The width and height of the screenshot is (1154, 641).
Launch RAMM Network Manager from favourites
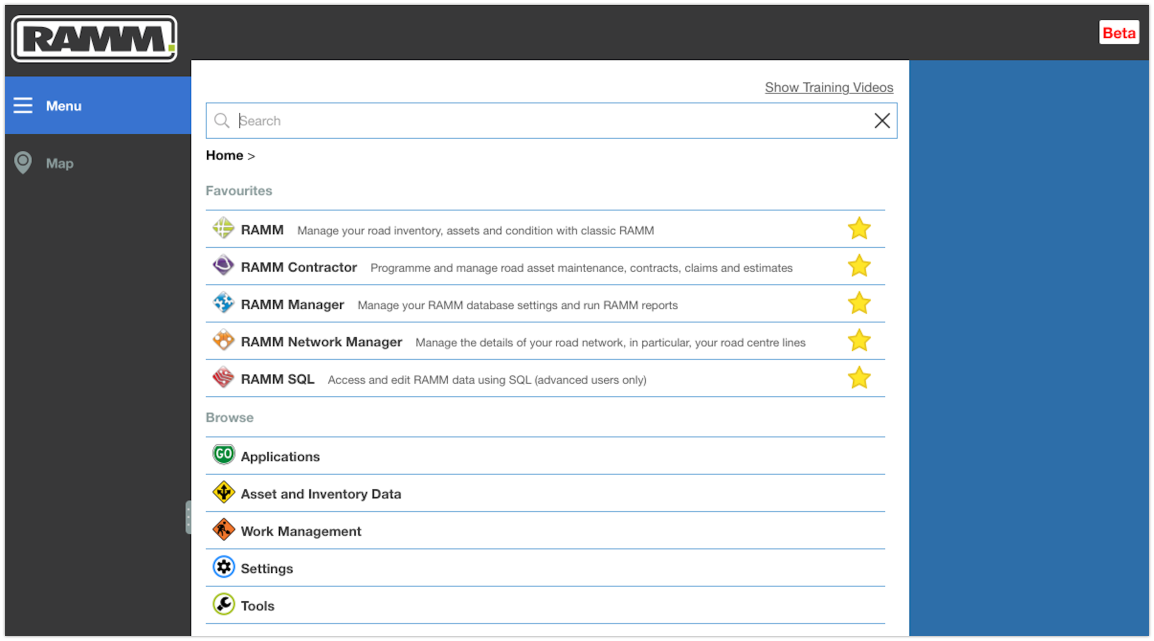coord(545,341)
